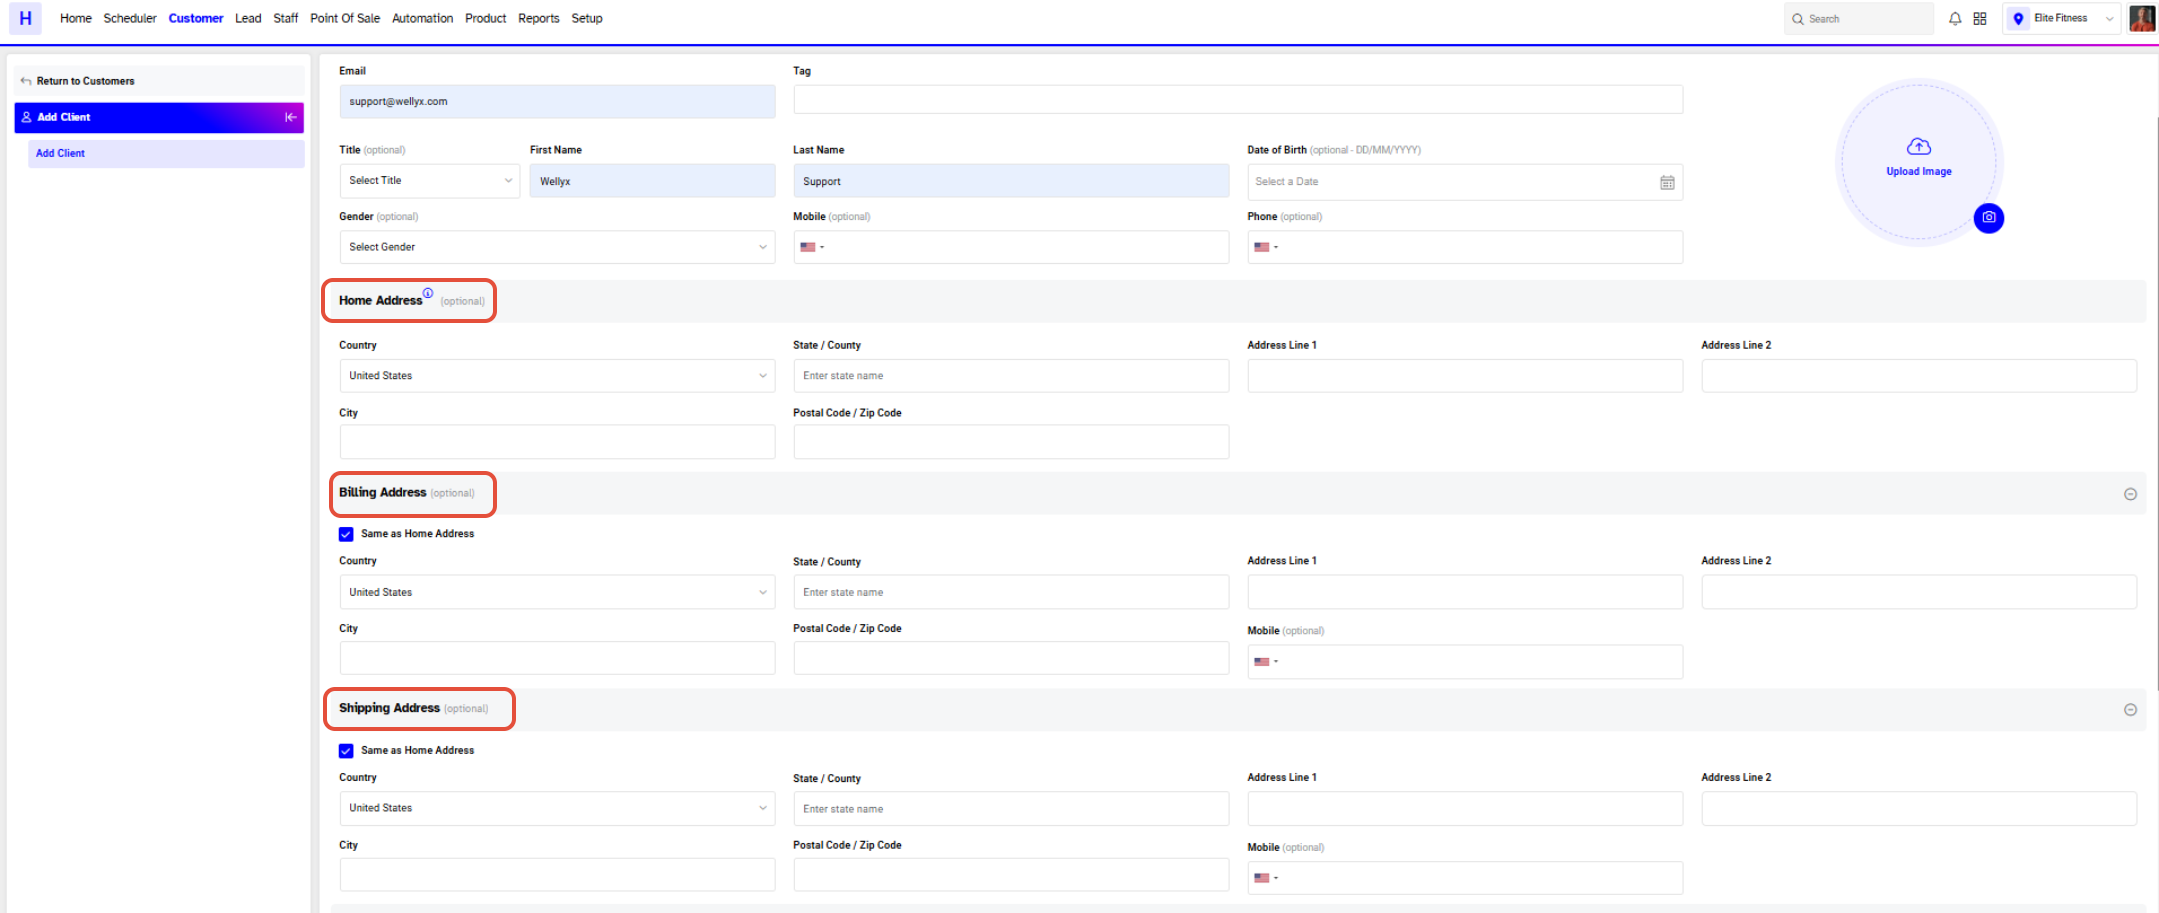Open the Select Title dropdown
The image size is (2159, 913).
pos(430,181)
